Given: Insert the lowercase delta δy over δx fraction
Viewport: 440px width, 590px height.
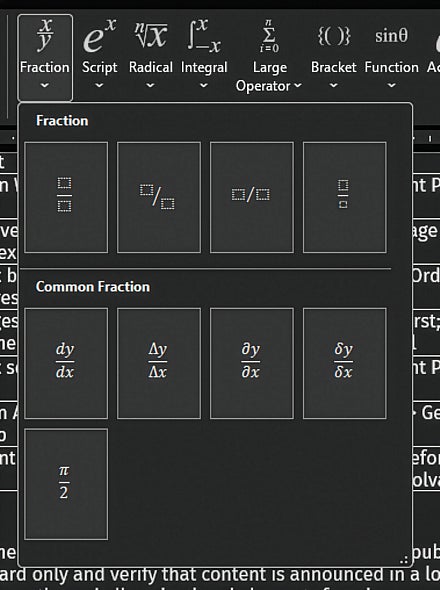Looking at the screenshot, I should pos(344,363).
